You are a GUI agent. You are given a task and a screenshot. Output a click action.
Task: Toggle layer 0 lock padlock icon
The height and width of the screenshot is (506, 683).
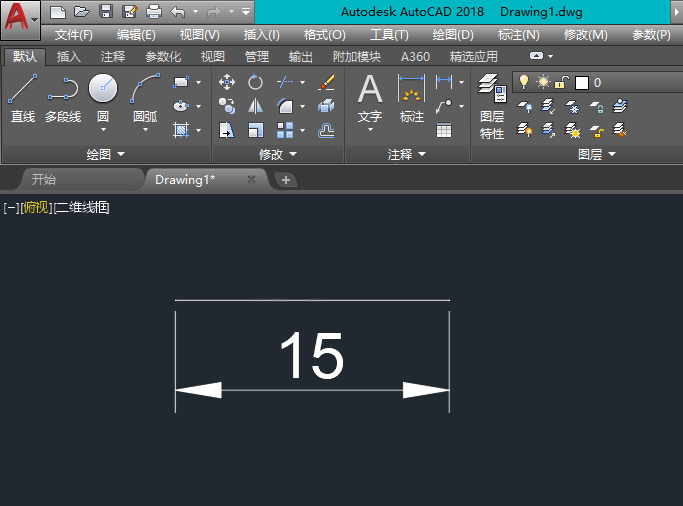(562, 82)
